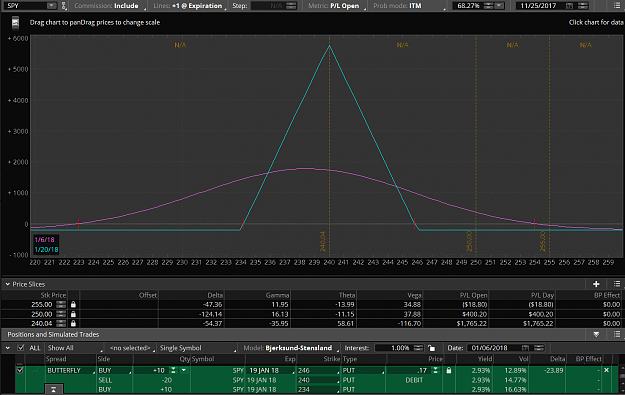Click the collapse-to-top icon below BUTTERFLY

click(53, 389)
